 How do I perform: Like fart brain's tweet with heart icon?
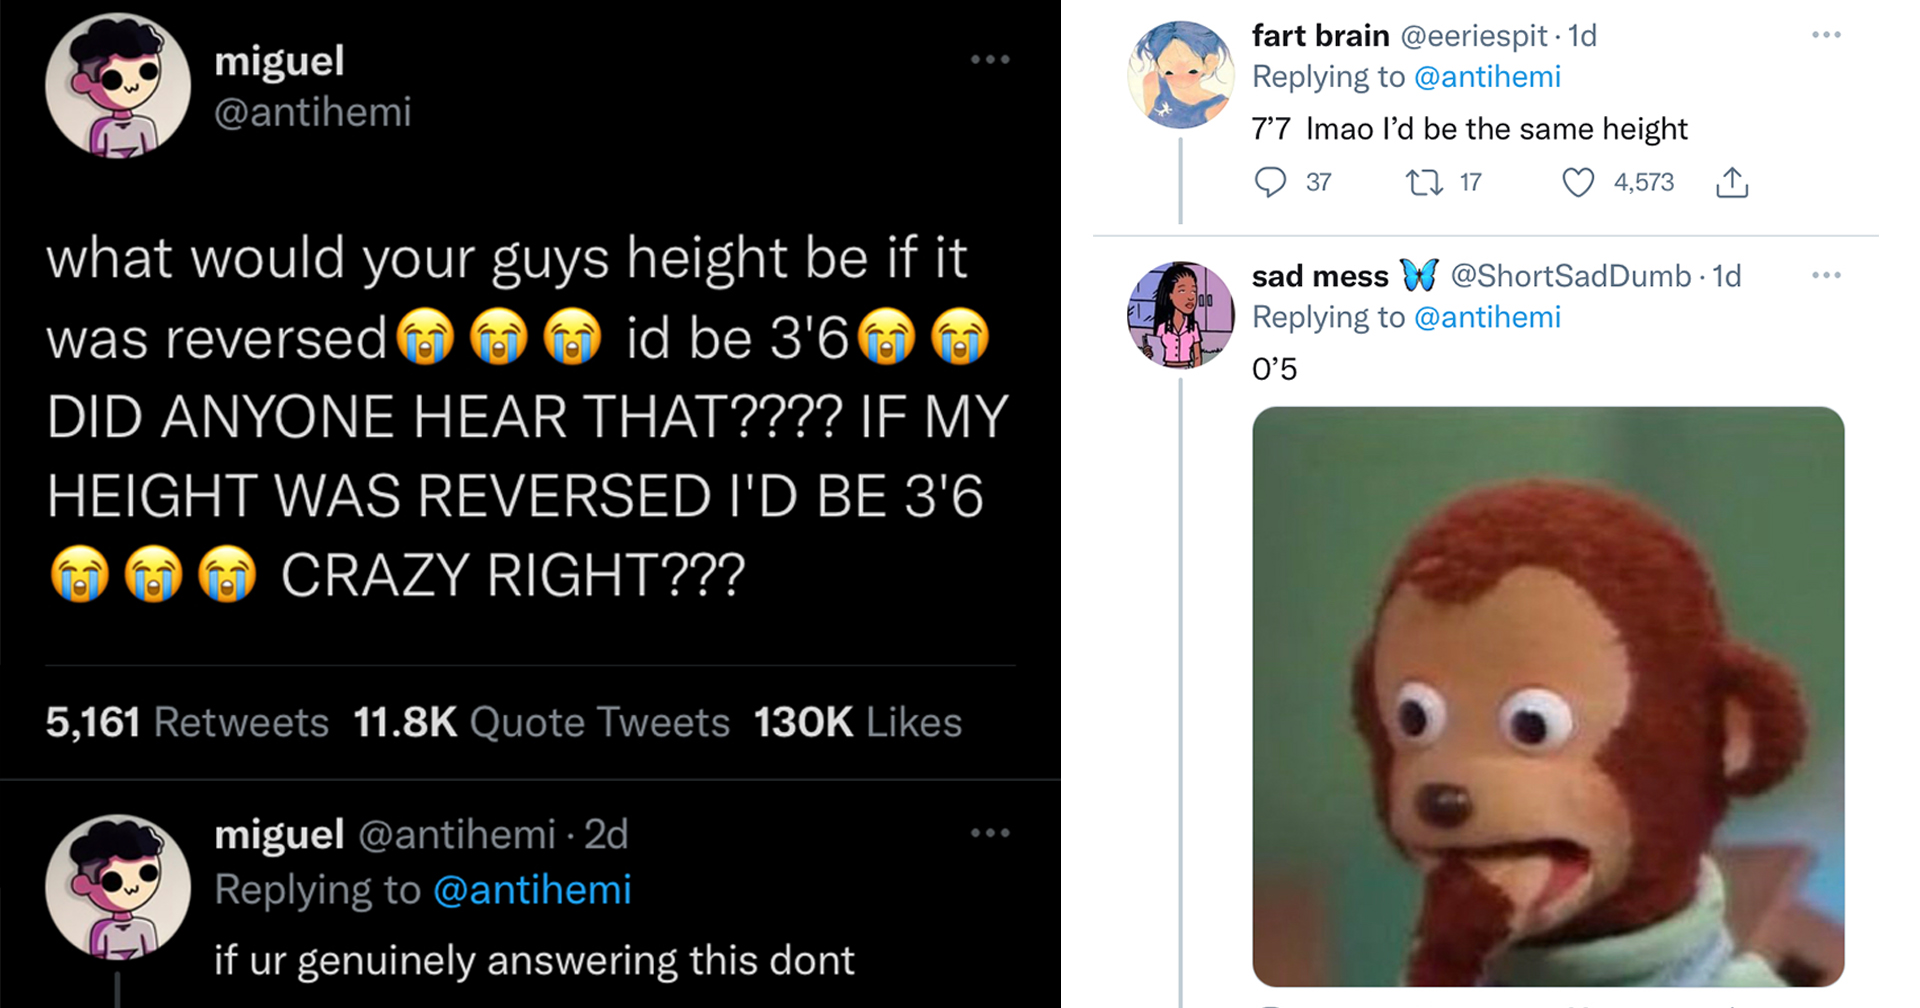(1577, 182)
